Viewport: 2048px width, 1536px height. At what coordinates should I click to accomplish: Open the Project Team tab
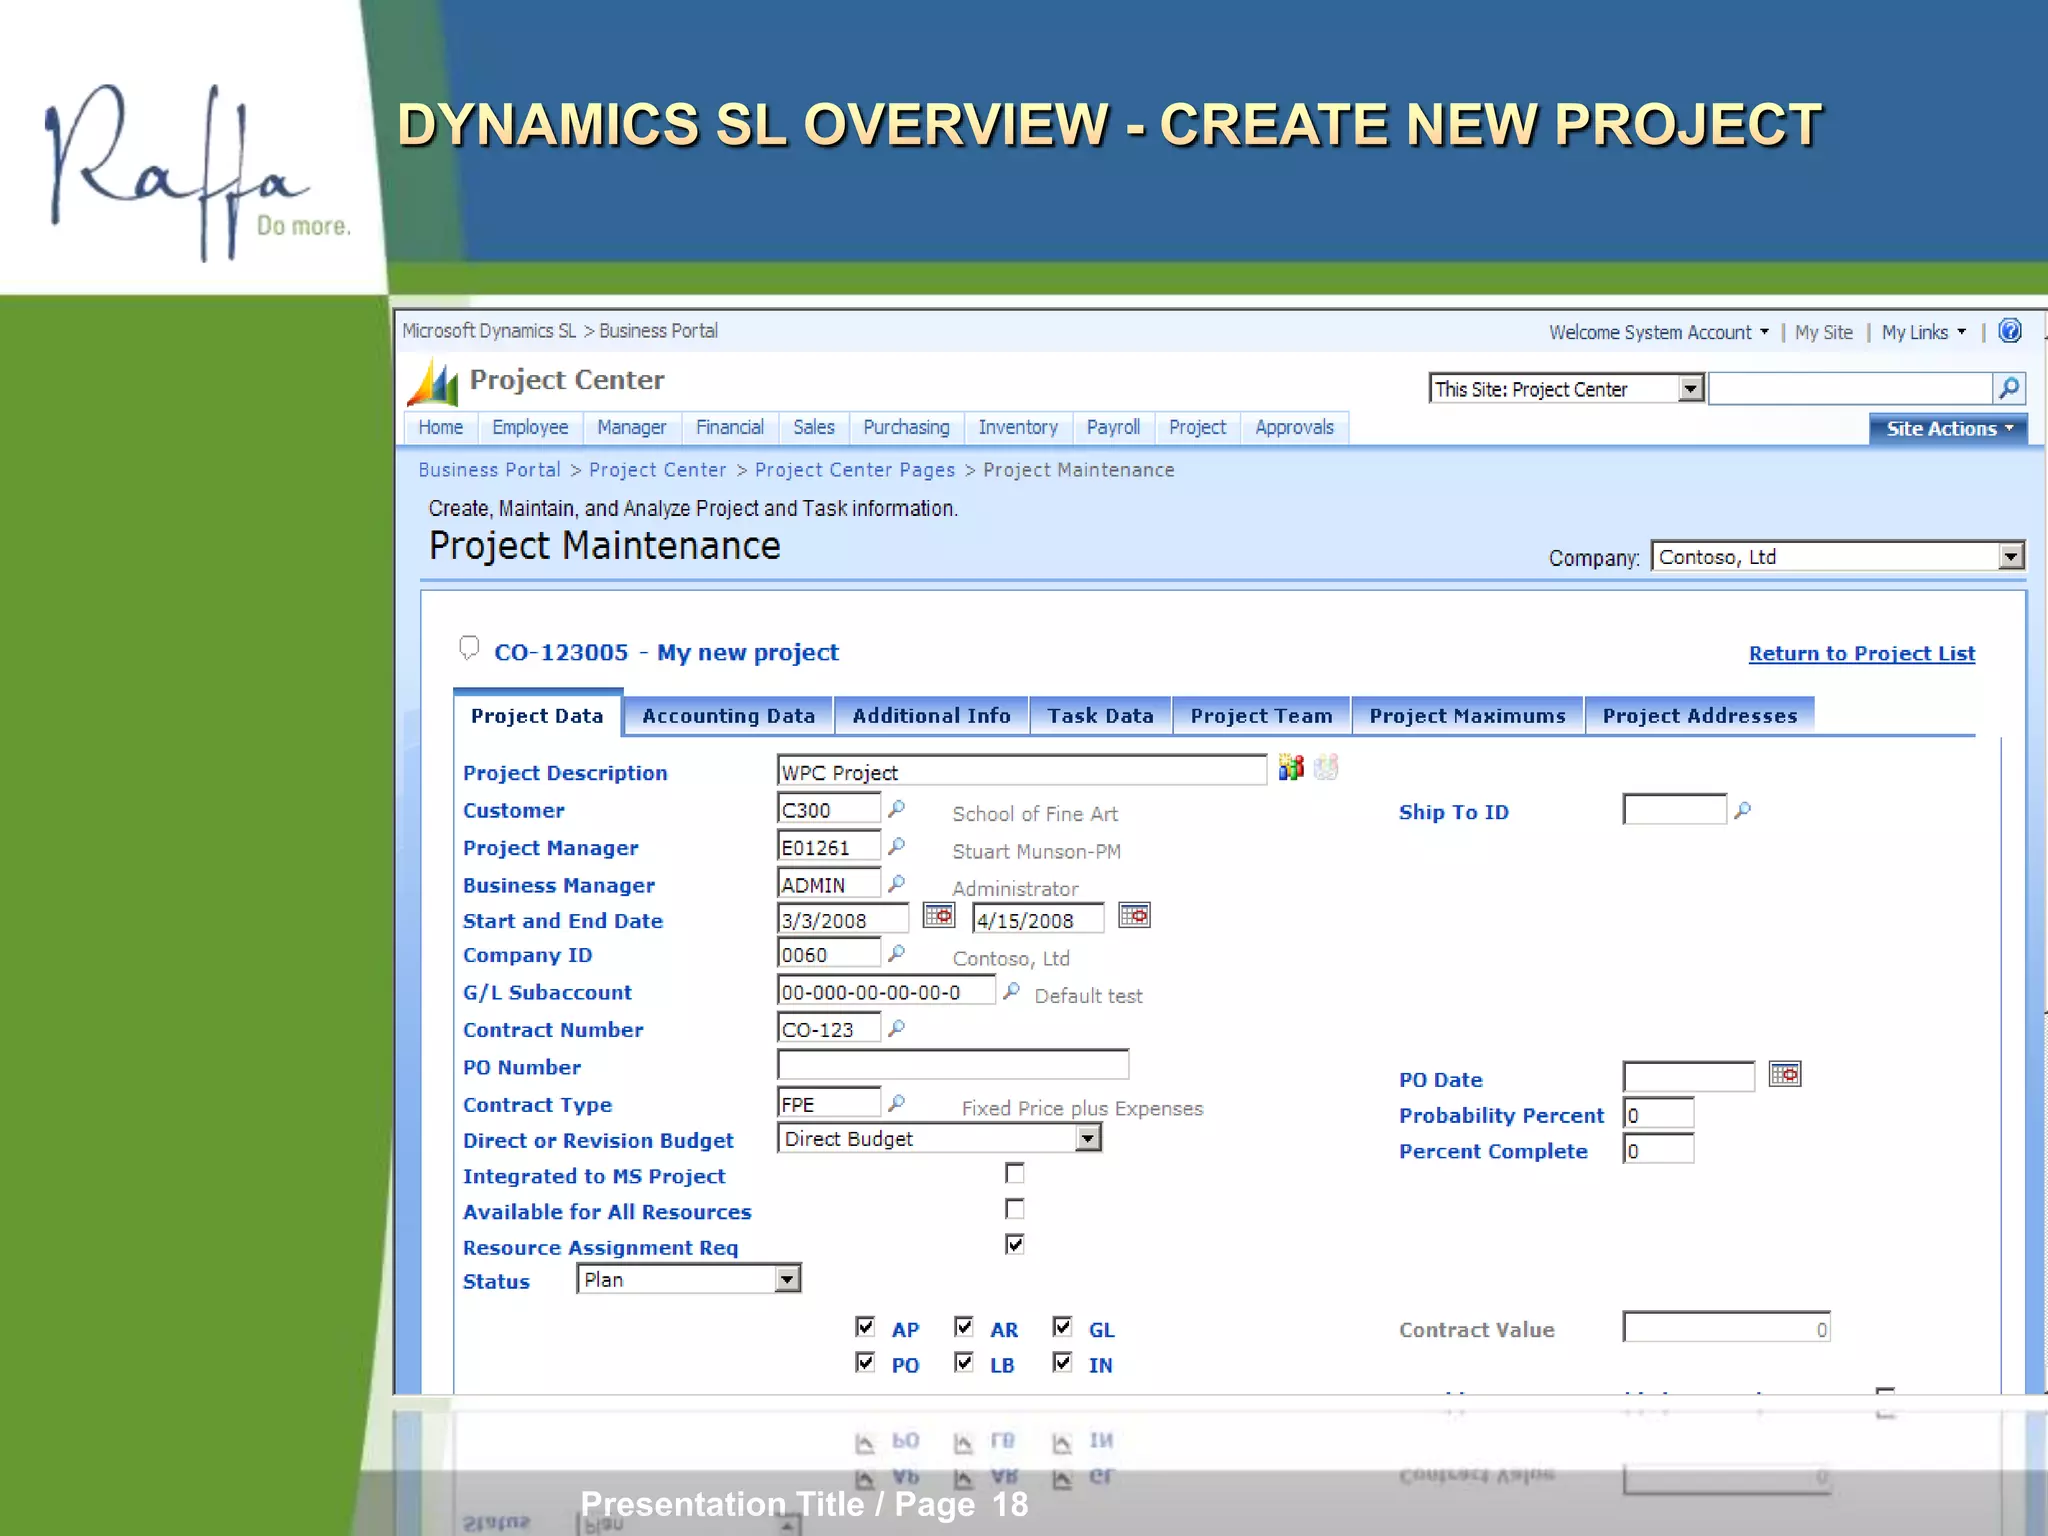tap(1261, 716)
